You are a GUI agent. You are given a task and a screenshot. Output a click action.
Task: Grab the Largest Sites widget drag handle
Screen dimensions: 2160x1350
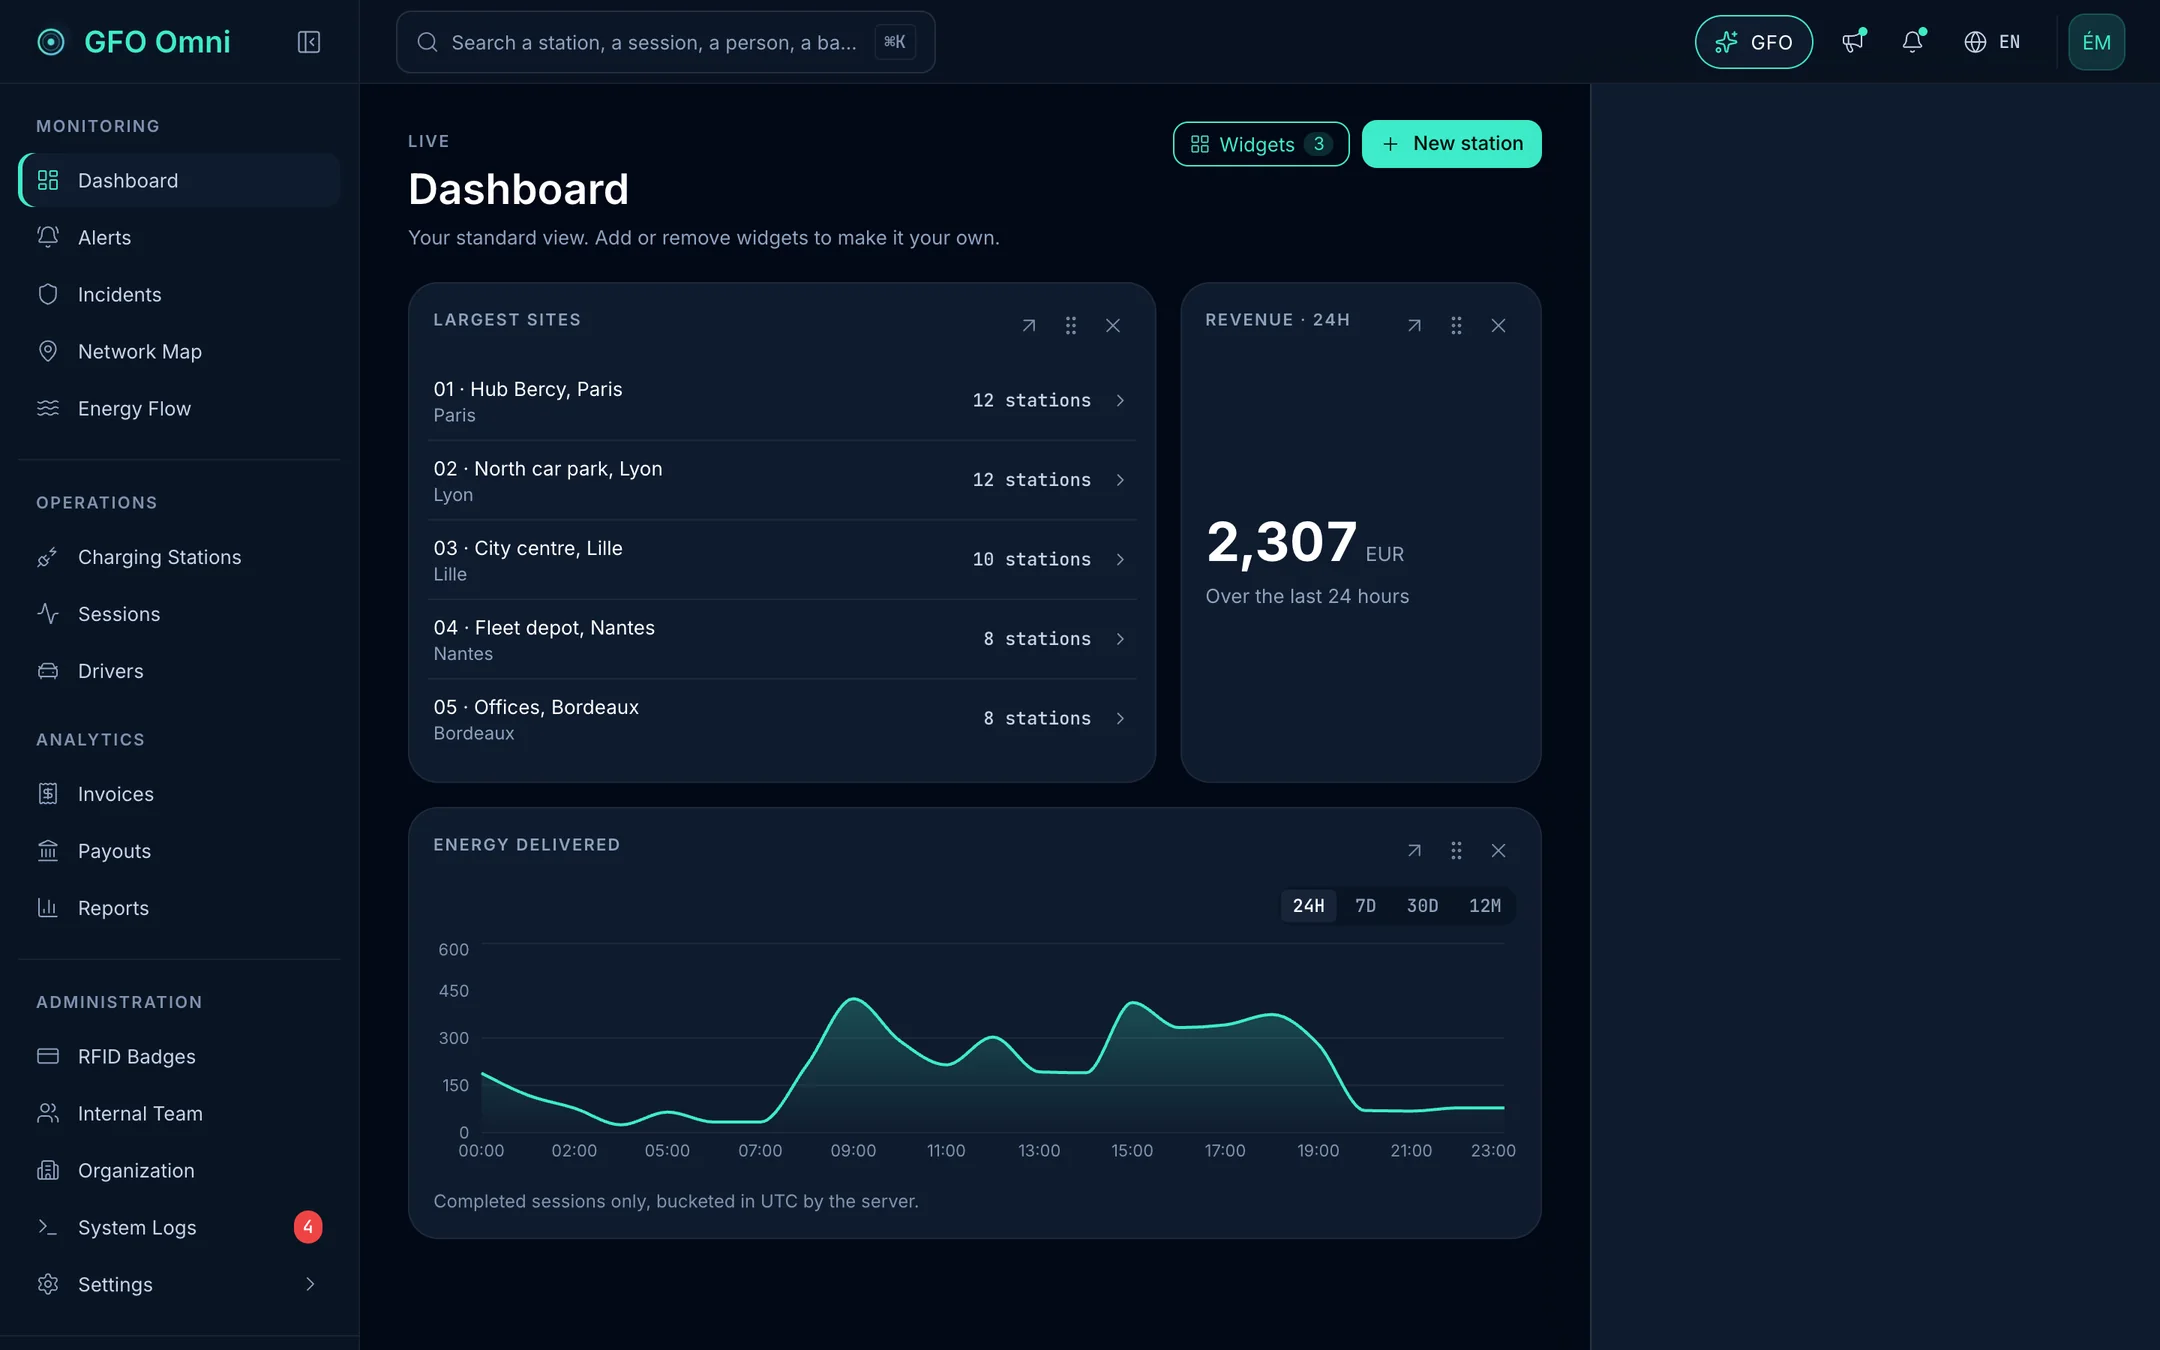1071,326
